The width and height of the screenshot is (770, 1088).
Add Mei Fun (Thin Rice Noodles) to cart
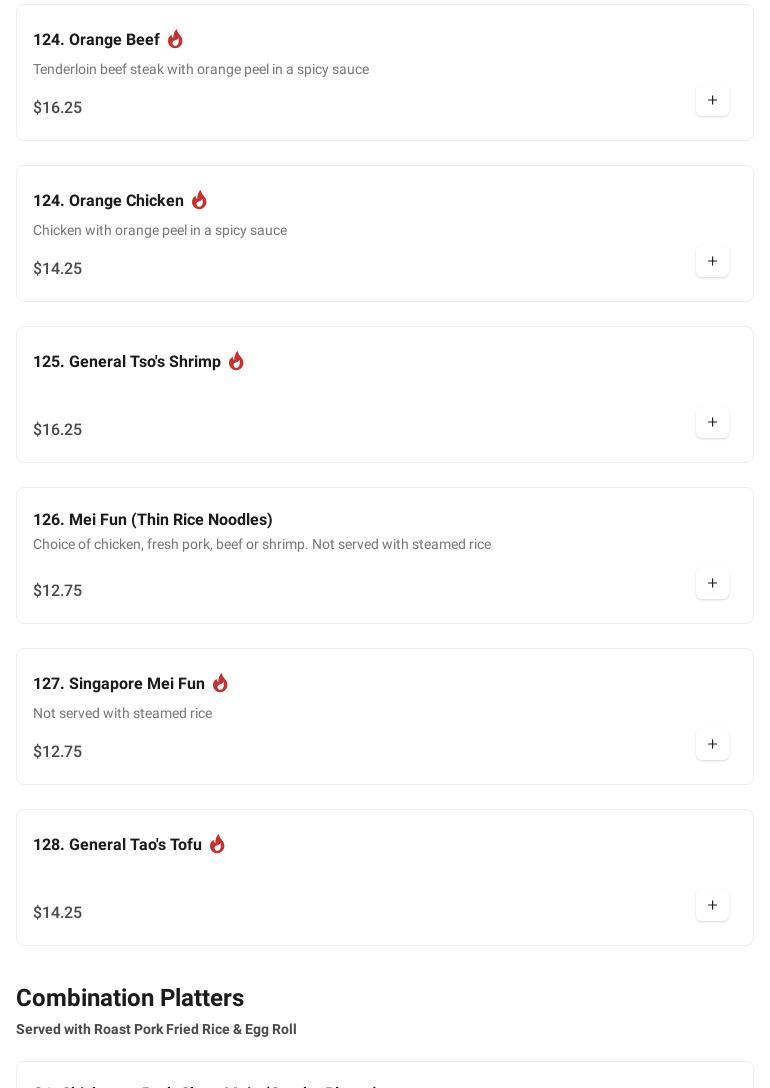click(x=712, y=583)
